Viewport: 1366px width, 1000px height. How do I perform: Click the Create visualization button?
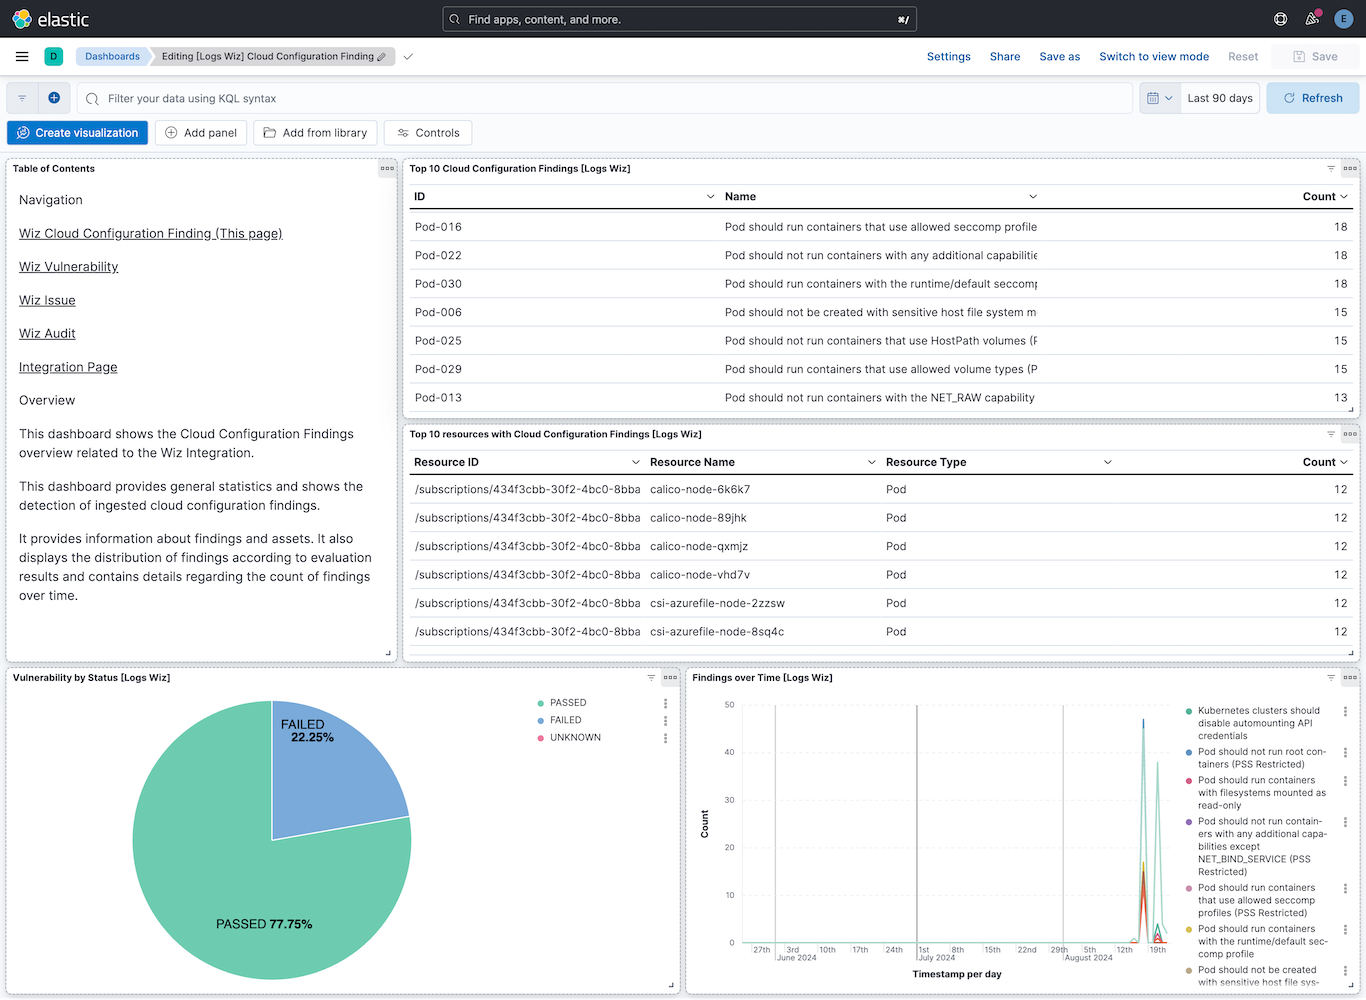77,132
